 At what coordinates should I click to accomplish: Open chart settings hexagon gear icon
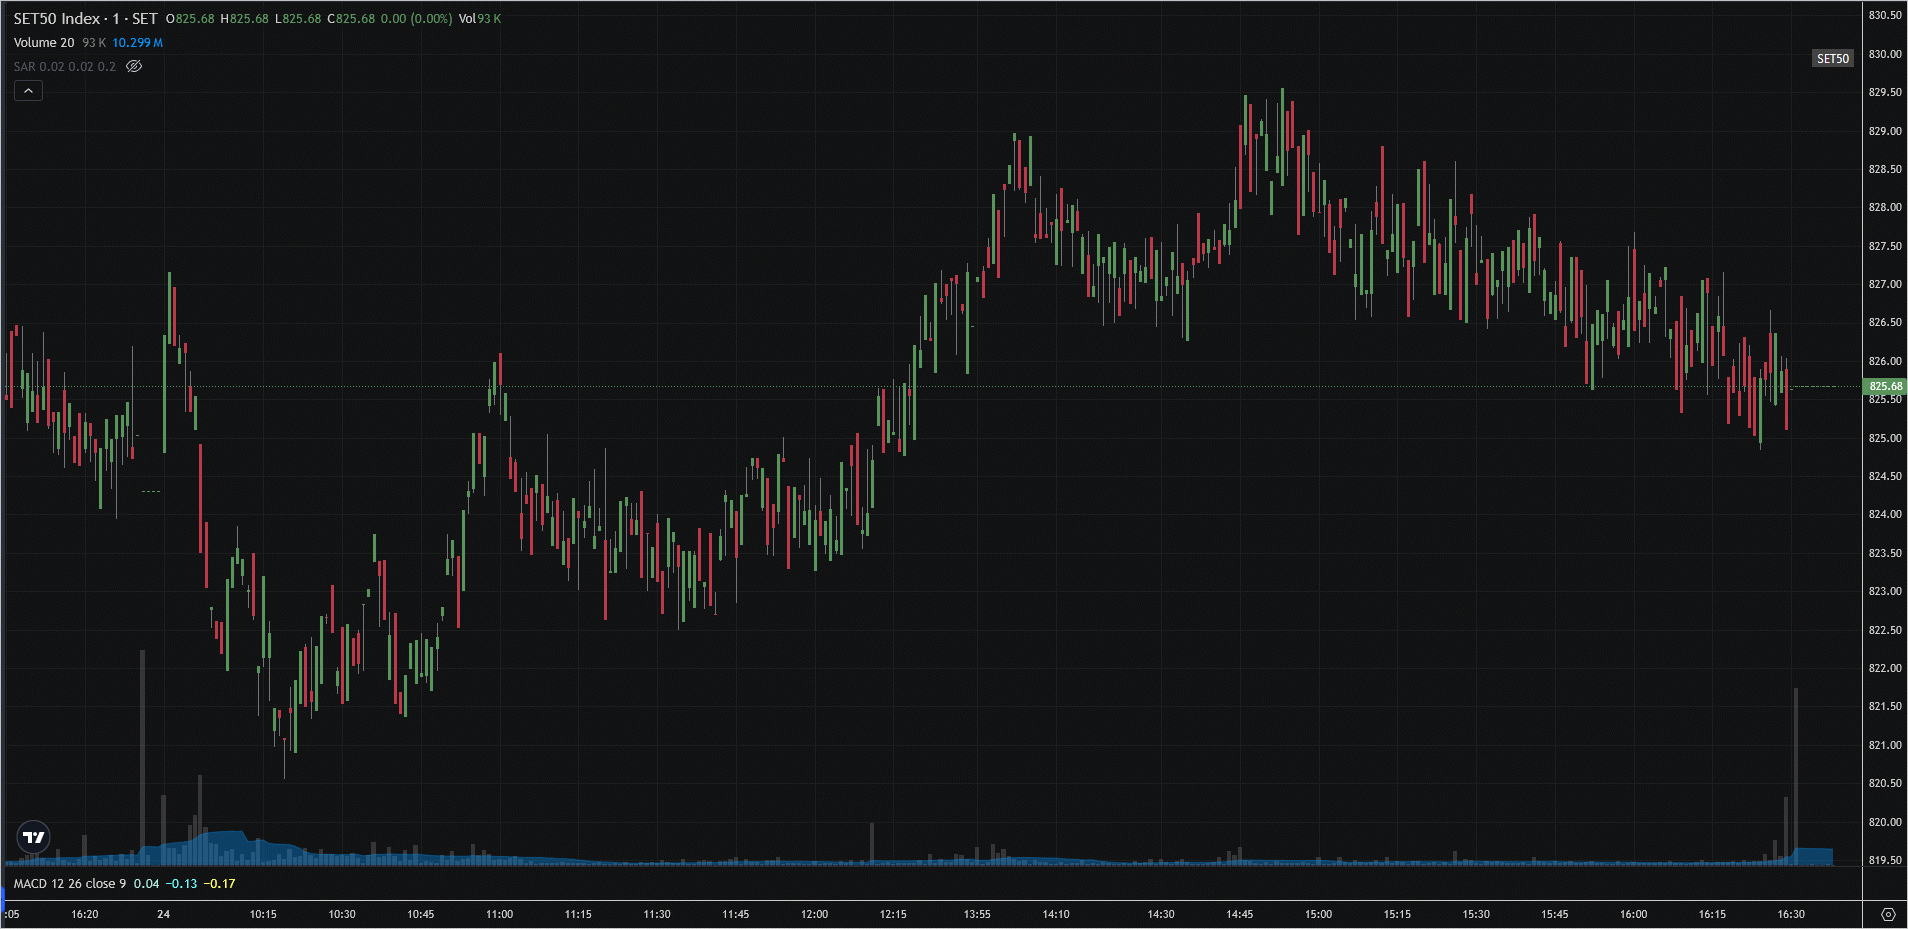tap(1887, 914)
